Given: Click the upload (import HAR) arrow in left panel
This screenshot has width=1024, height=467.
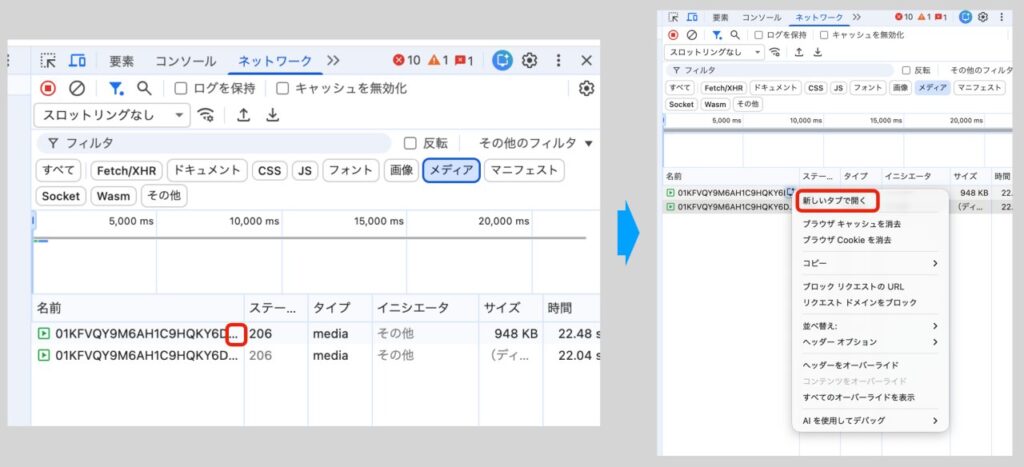Looking at the screenshot, I should (x=243, y=115).
